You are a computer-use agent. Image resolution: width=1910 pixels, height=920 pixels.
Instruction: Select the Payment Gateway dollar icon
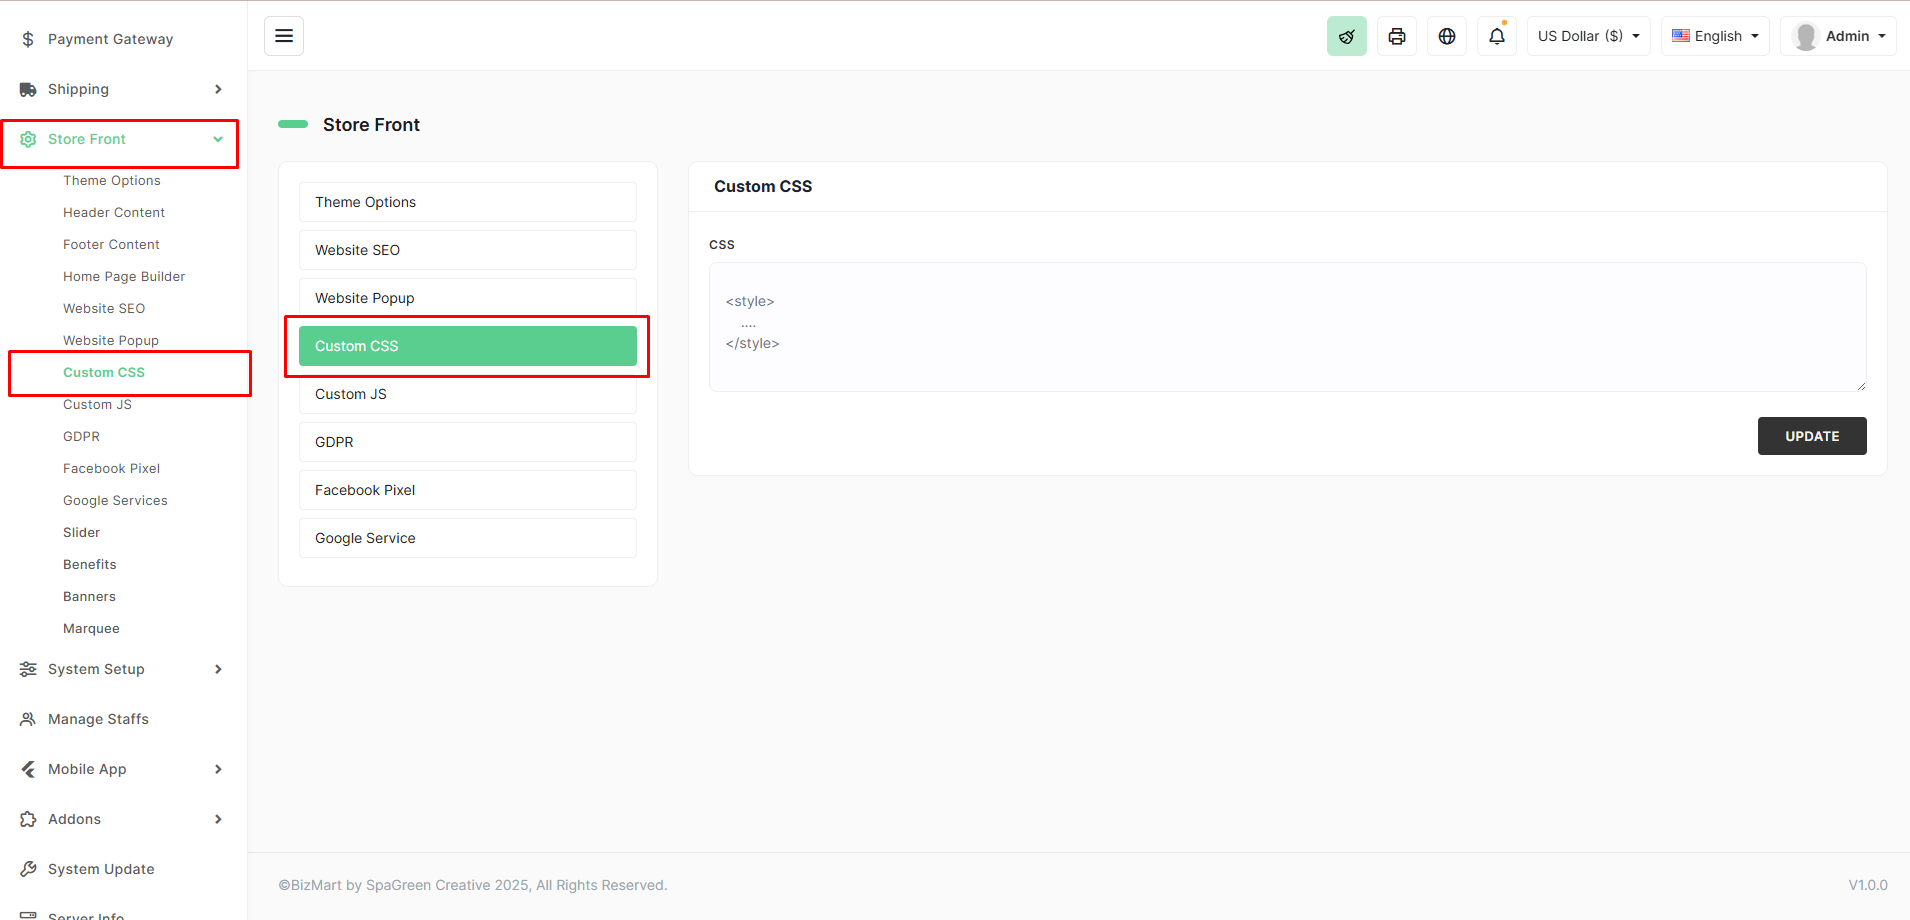point(27,39)
